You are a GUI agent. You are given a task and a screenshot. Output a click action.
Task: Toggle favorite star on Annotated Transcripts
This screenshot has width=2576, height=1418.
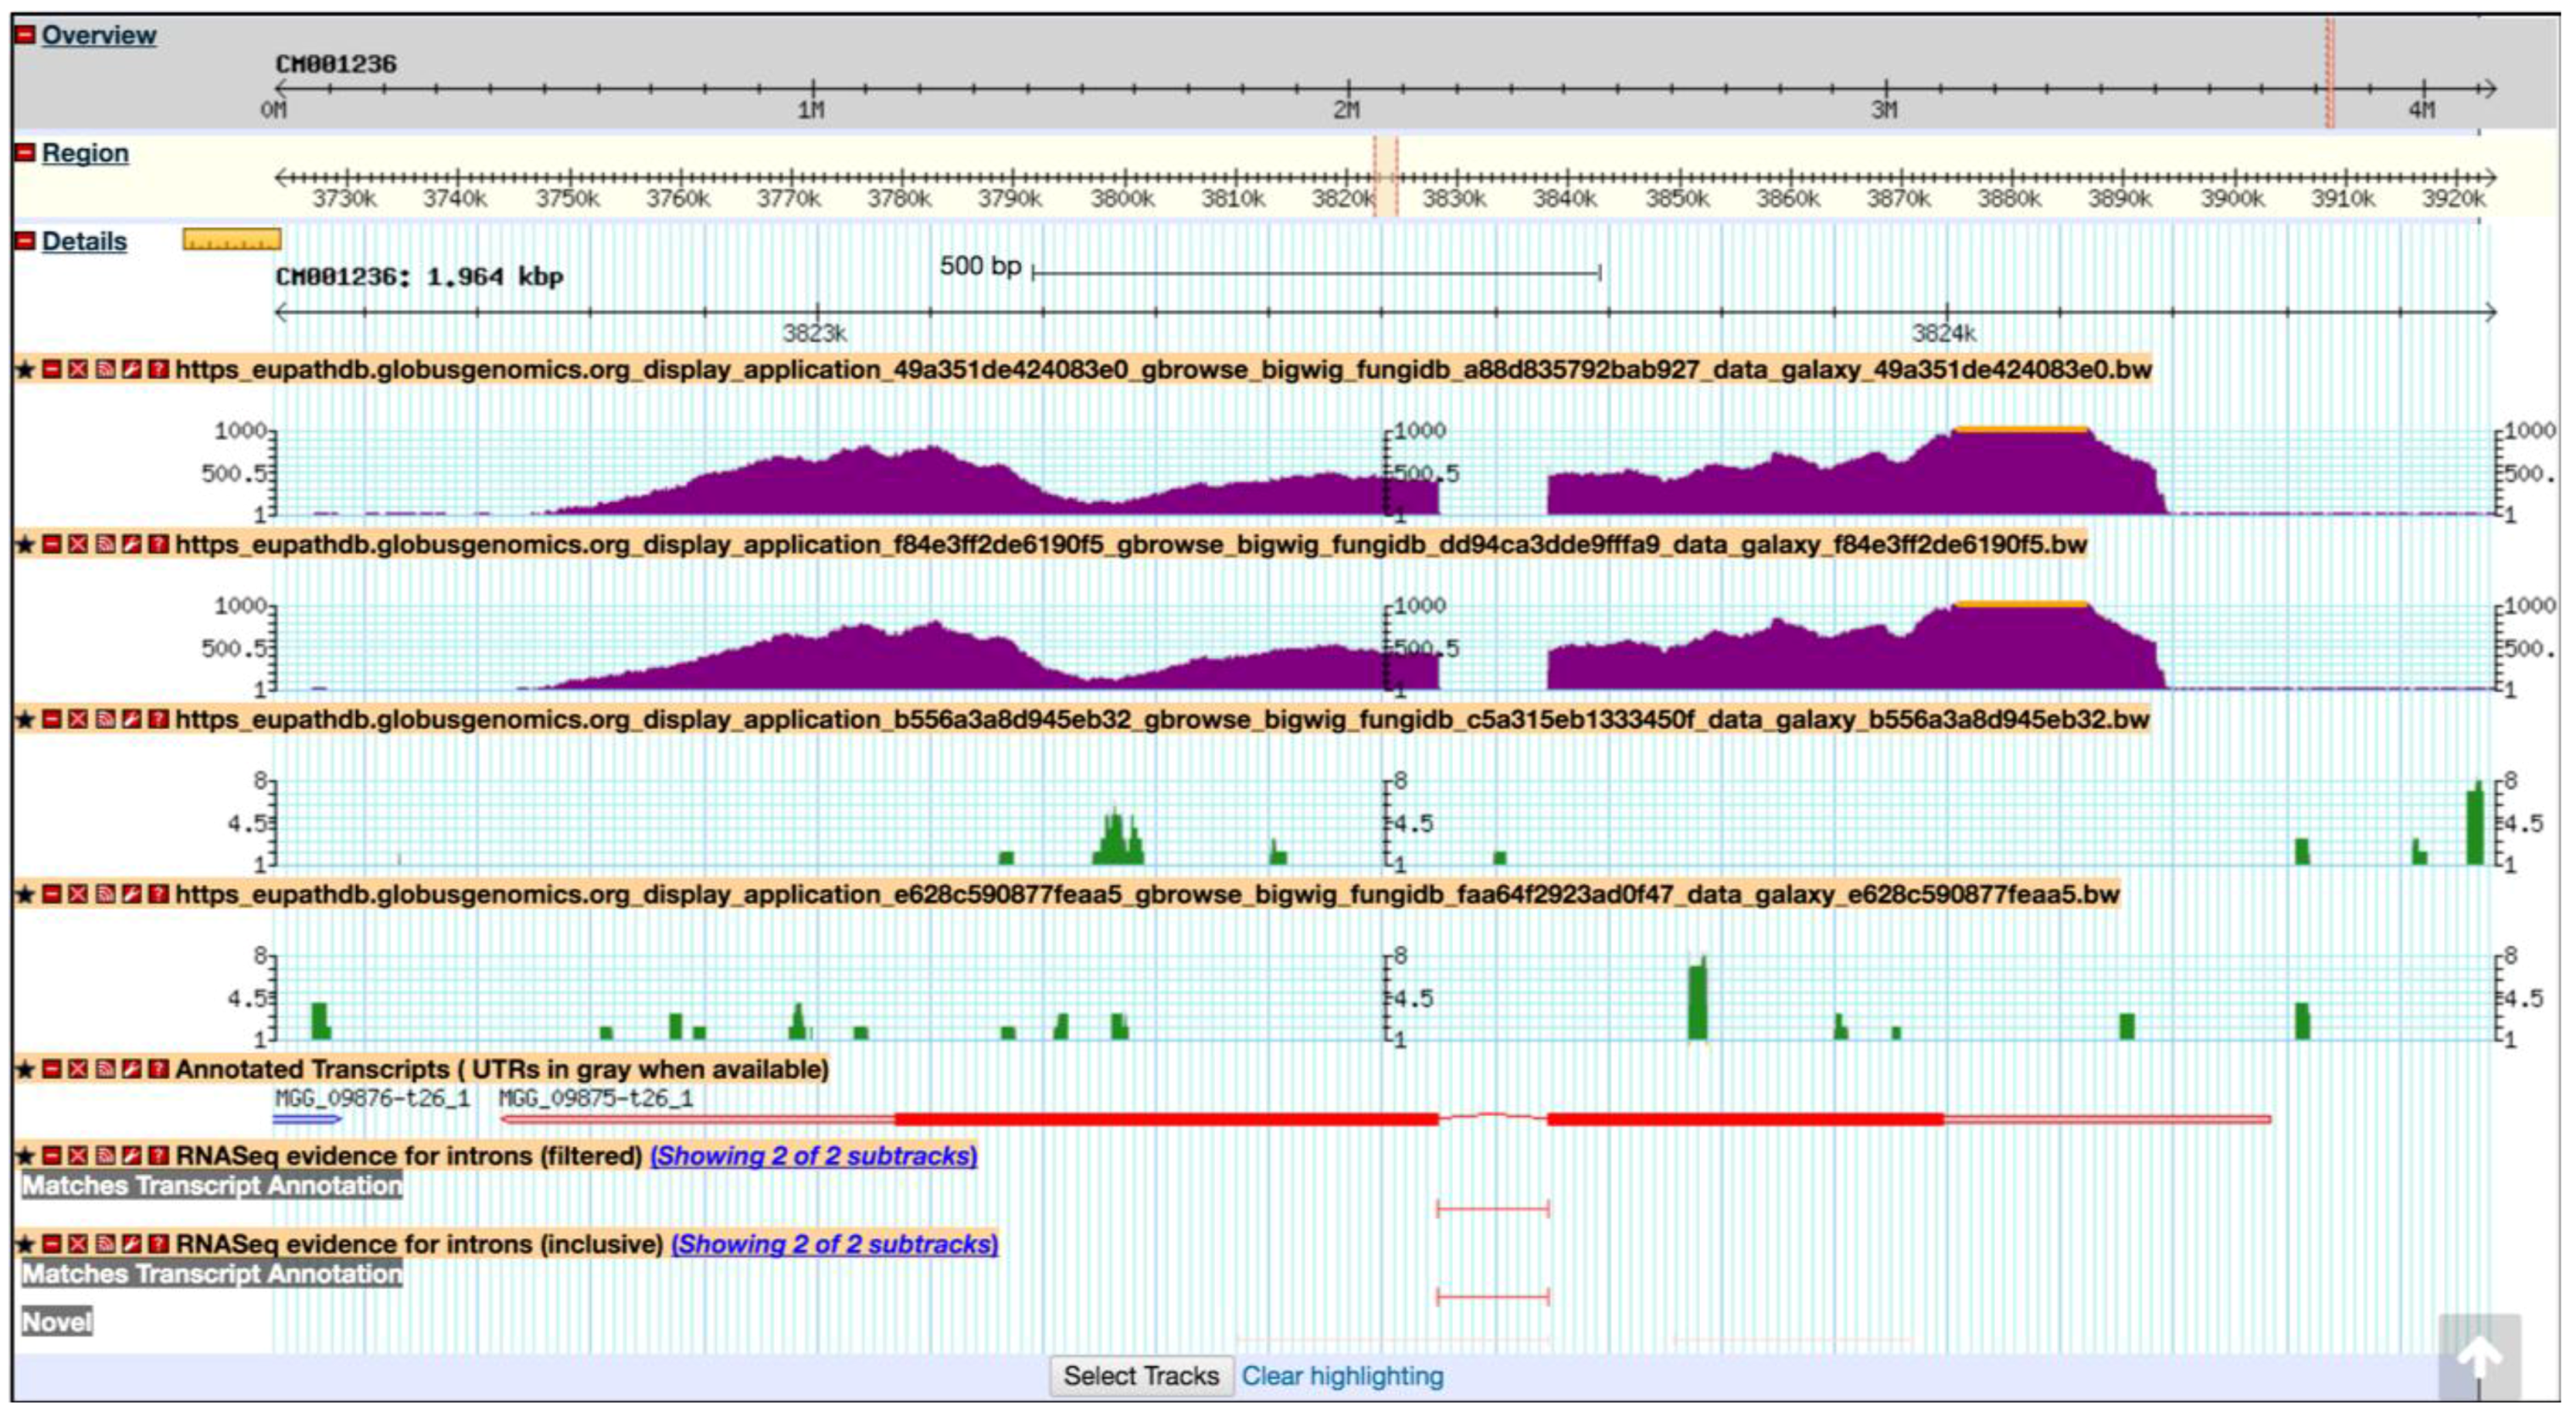pyautogui.click(x=25, y=1070)
